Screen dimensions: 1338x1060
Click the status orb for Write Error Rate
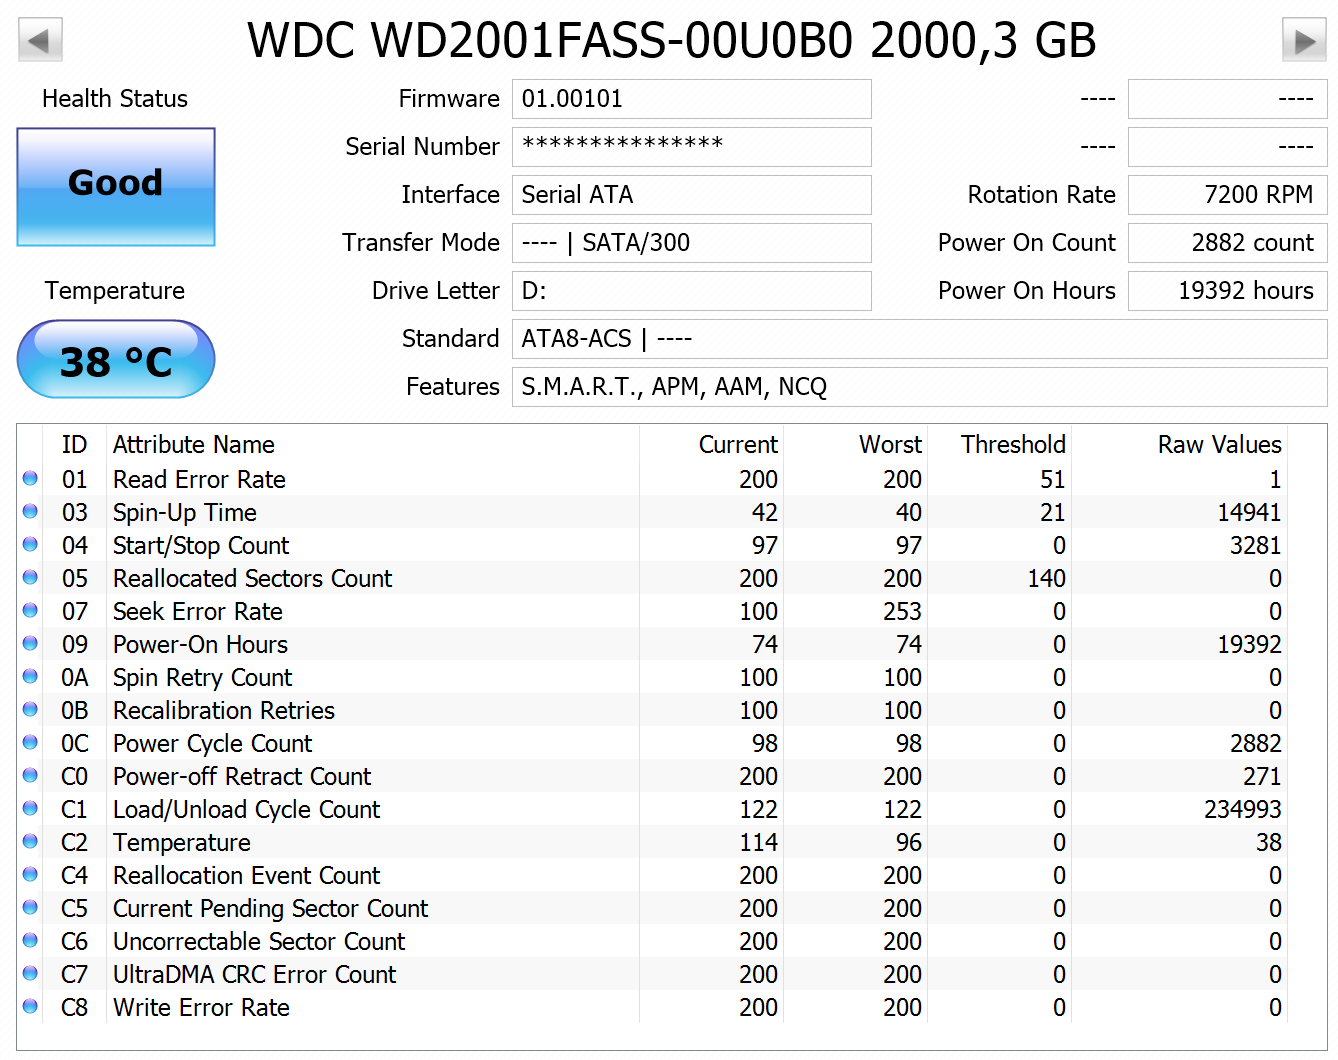click(30, 1007)
